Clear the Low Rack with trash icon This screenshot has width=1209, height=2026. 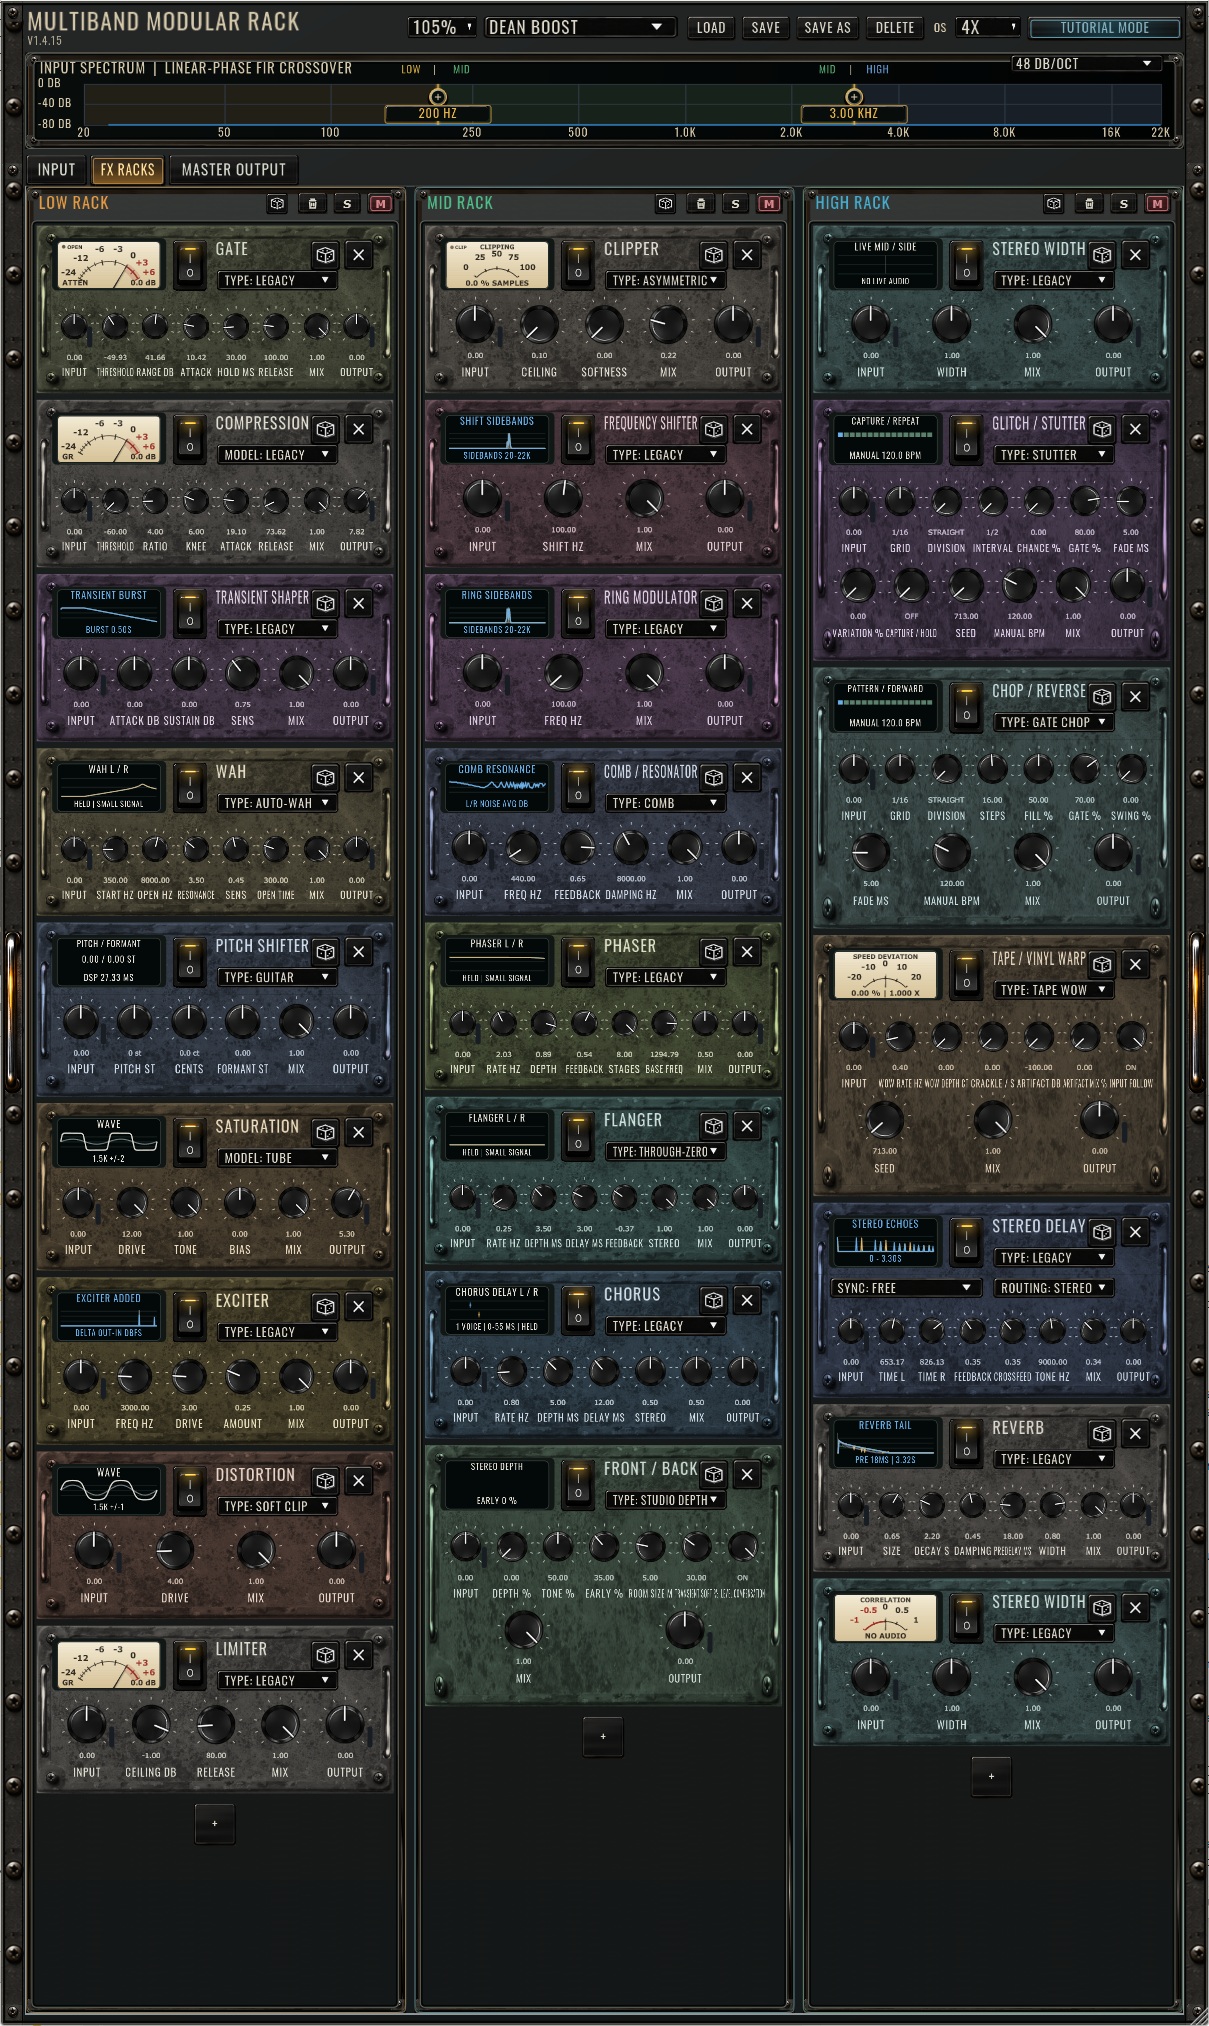tap(312, 203)
